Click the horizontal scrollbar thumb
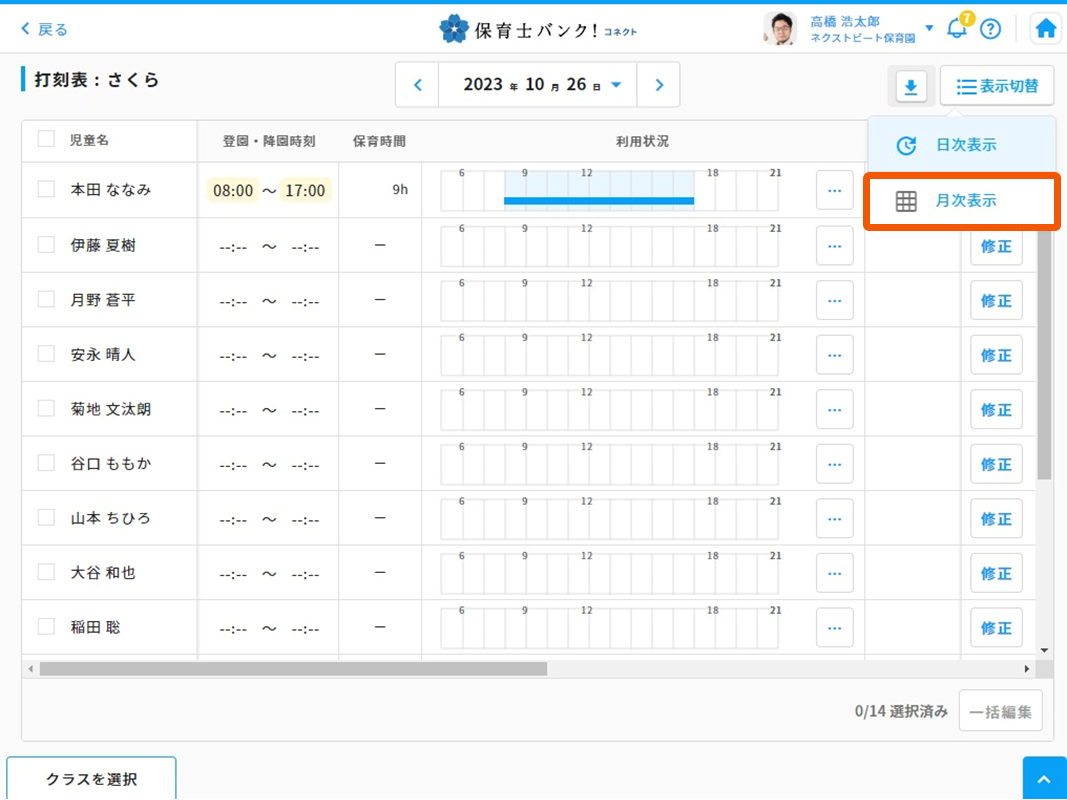Image resolution: width=1067 pixels, height=800 pixels. (x=292, y=668)
